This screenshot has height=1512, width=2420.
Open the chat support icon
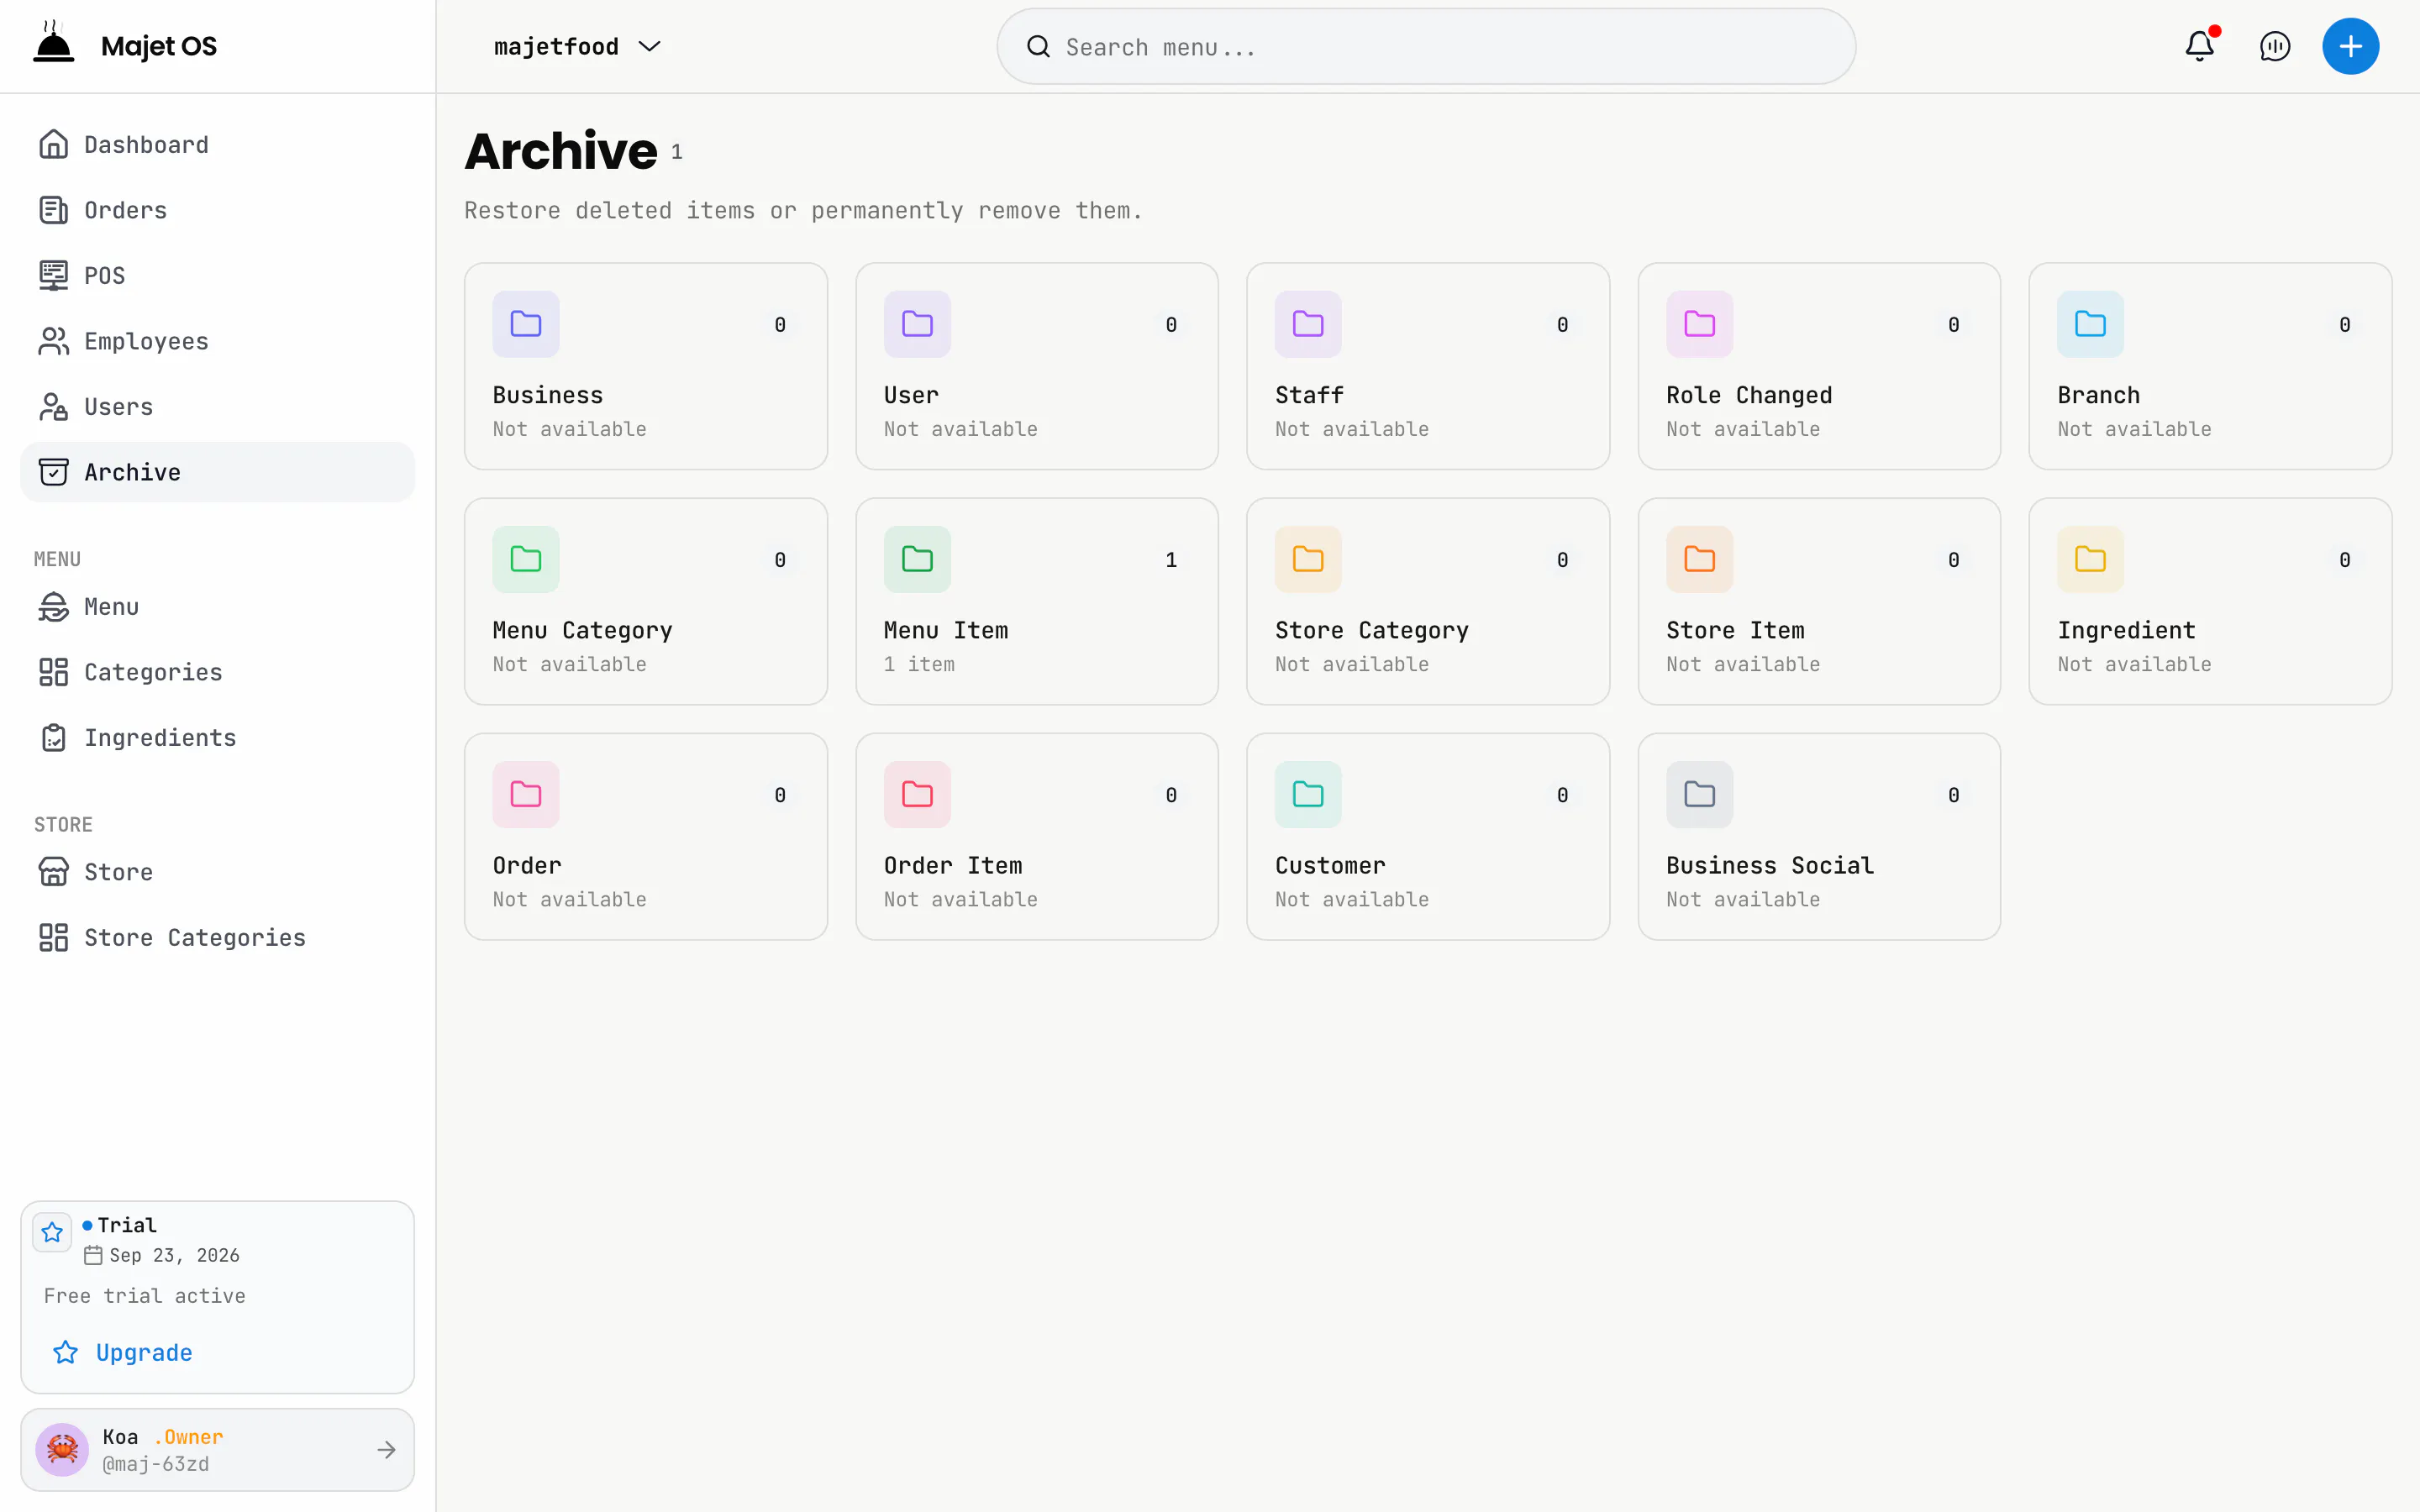click(x=2275, y=46)
